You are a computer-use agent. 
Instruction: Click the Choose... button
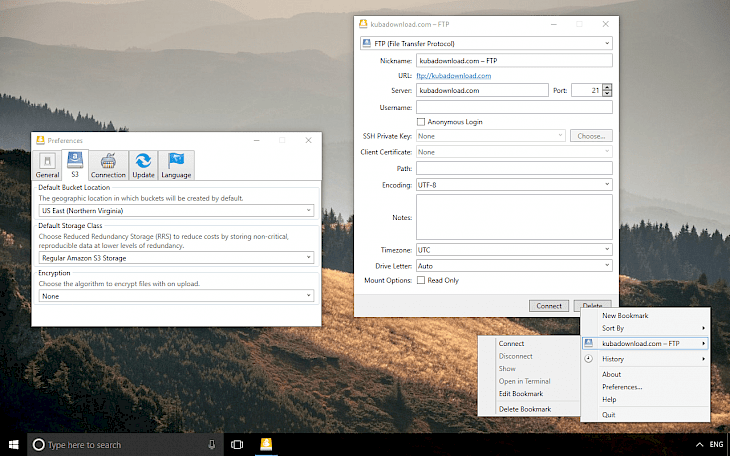pos(591,136)
